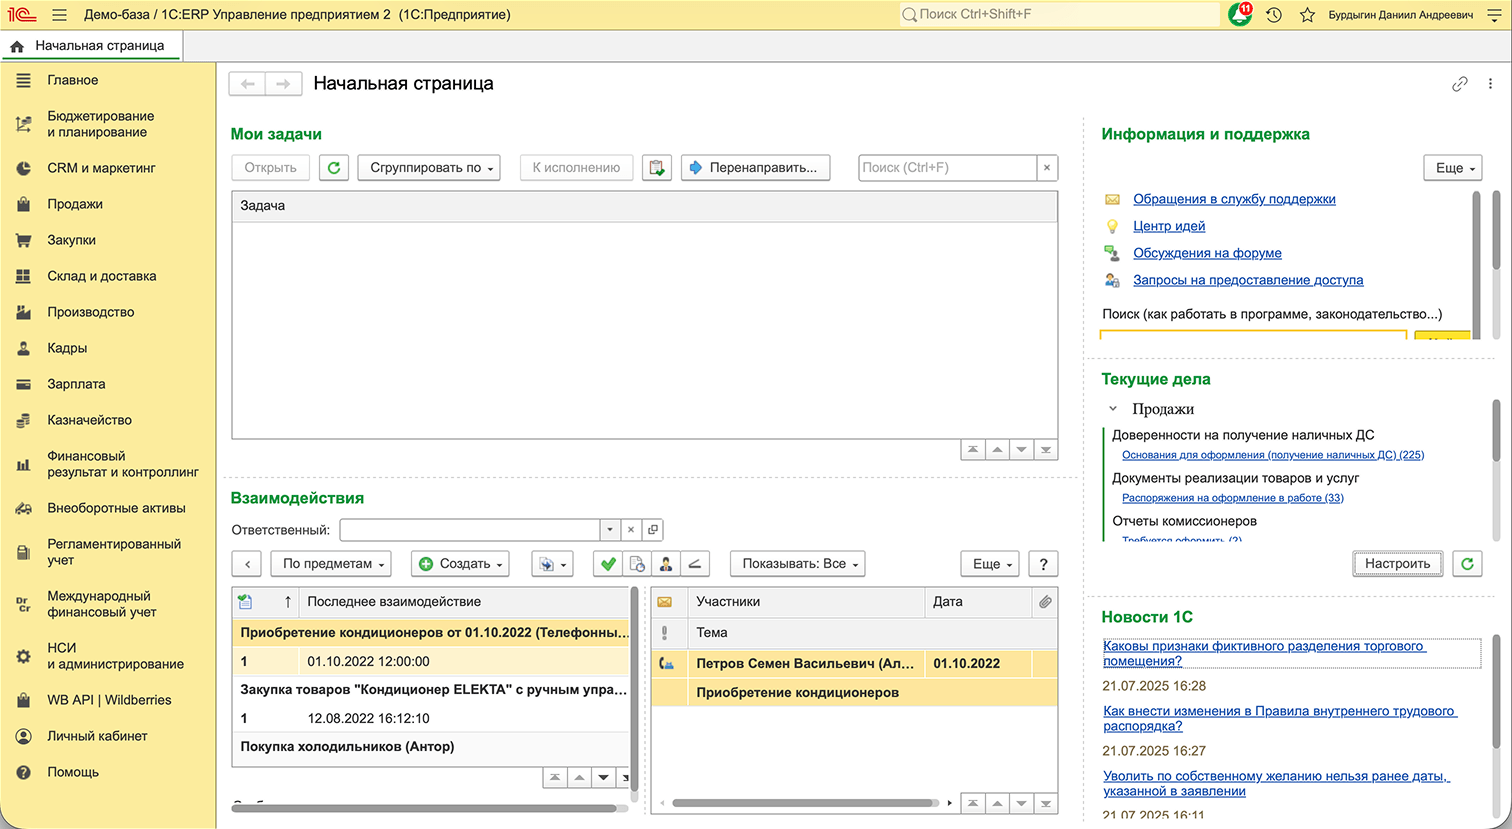Image resolution: width=1512 pixels, height=829 pixels.
Task: Open the Продажи section in the sidebar
Action: [x=74, y=204]
